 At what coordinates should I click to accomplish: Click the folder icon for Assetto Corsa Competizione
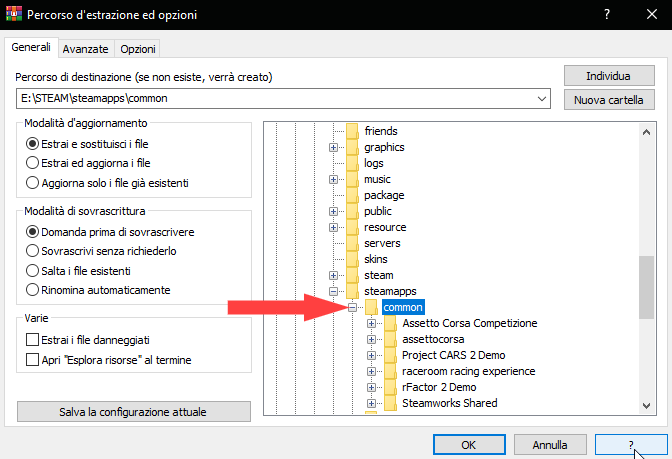pos(389,323)
